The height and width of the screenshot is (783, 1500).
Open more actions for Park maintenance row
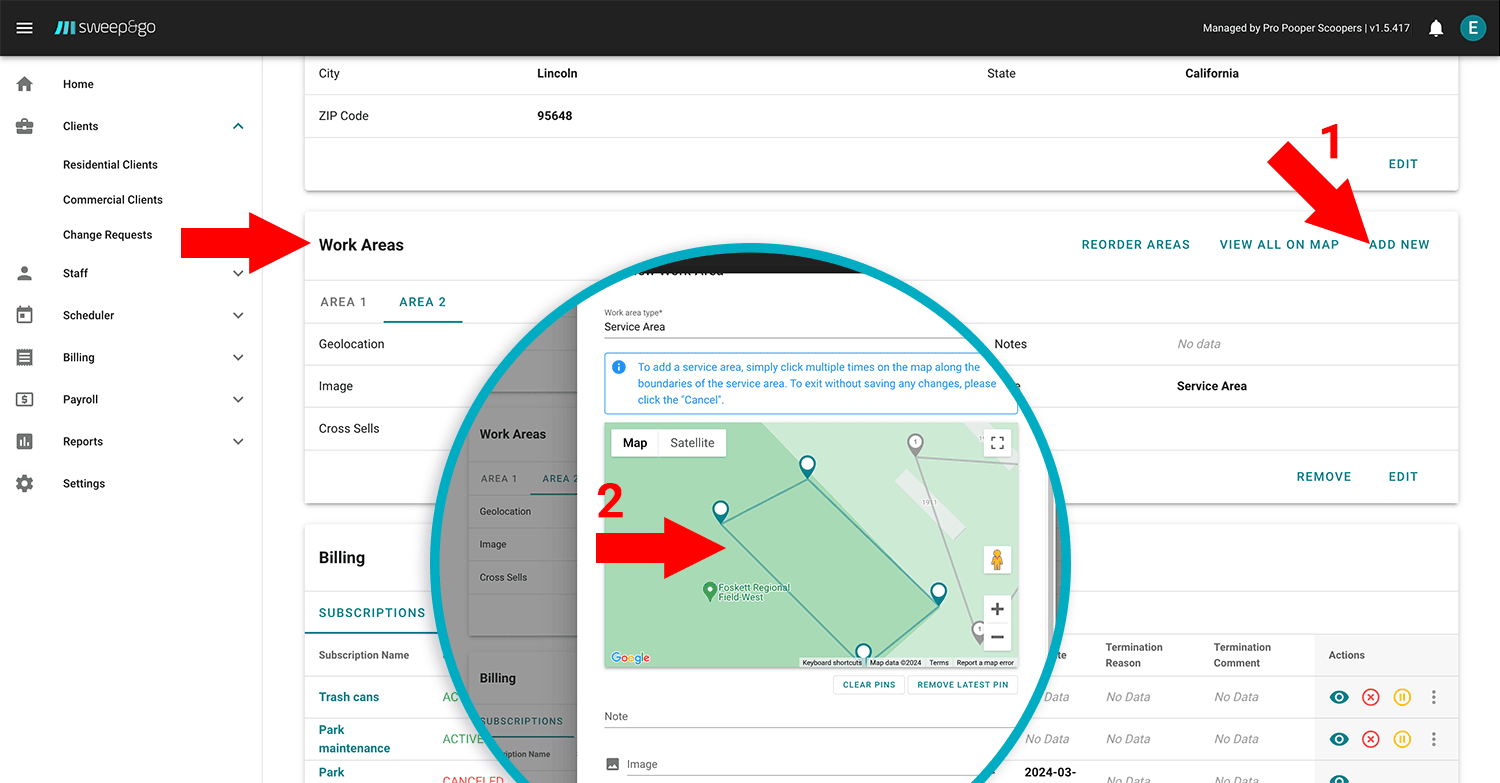point(1434,739)
